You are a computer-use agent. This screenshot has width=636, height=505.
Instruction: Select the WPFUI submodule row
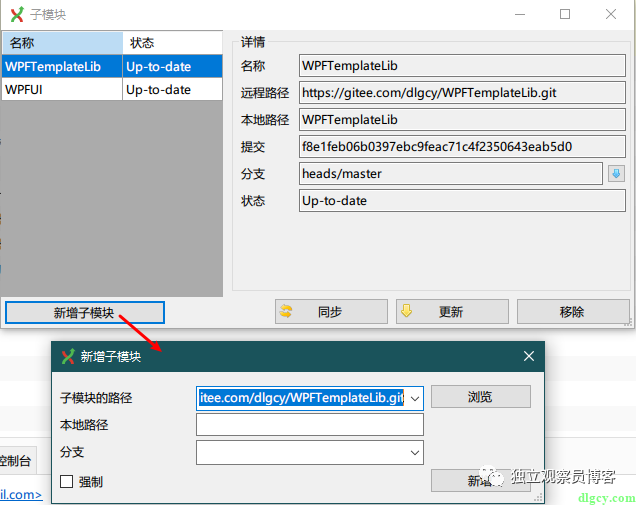coord(112,89)
